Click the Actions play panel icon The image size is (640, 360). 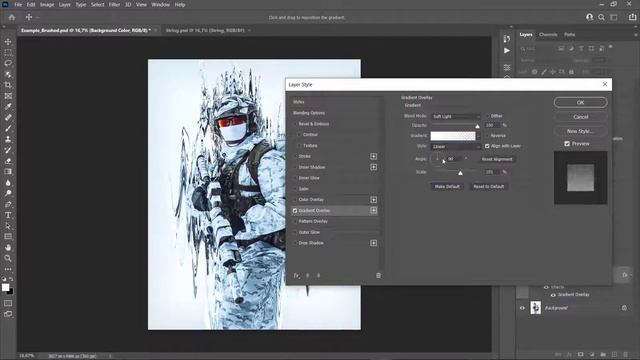pyautogui.click(x=507, y=51)
